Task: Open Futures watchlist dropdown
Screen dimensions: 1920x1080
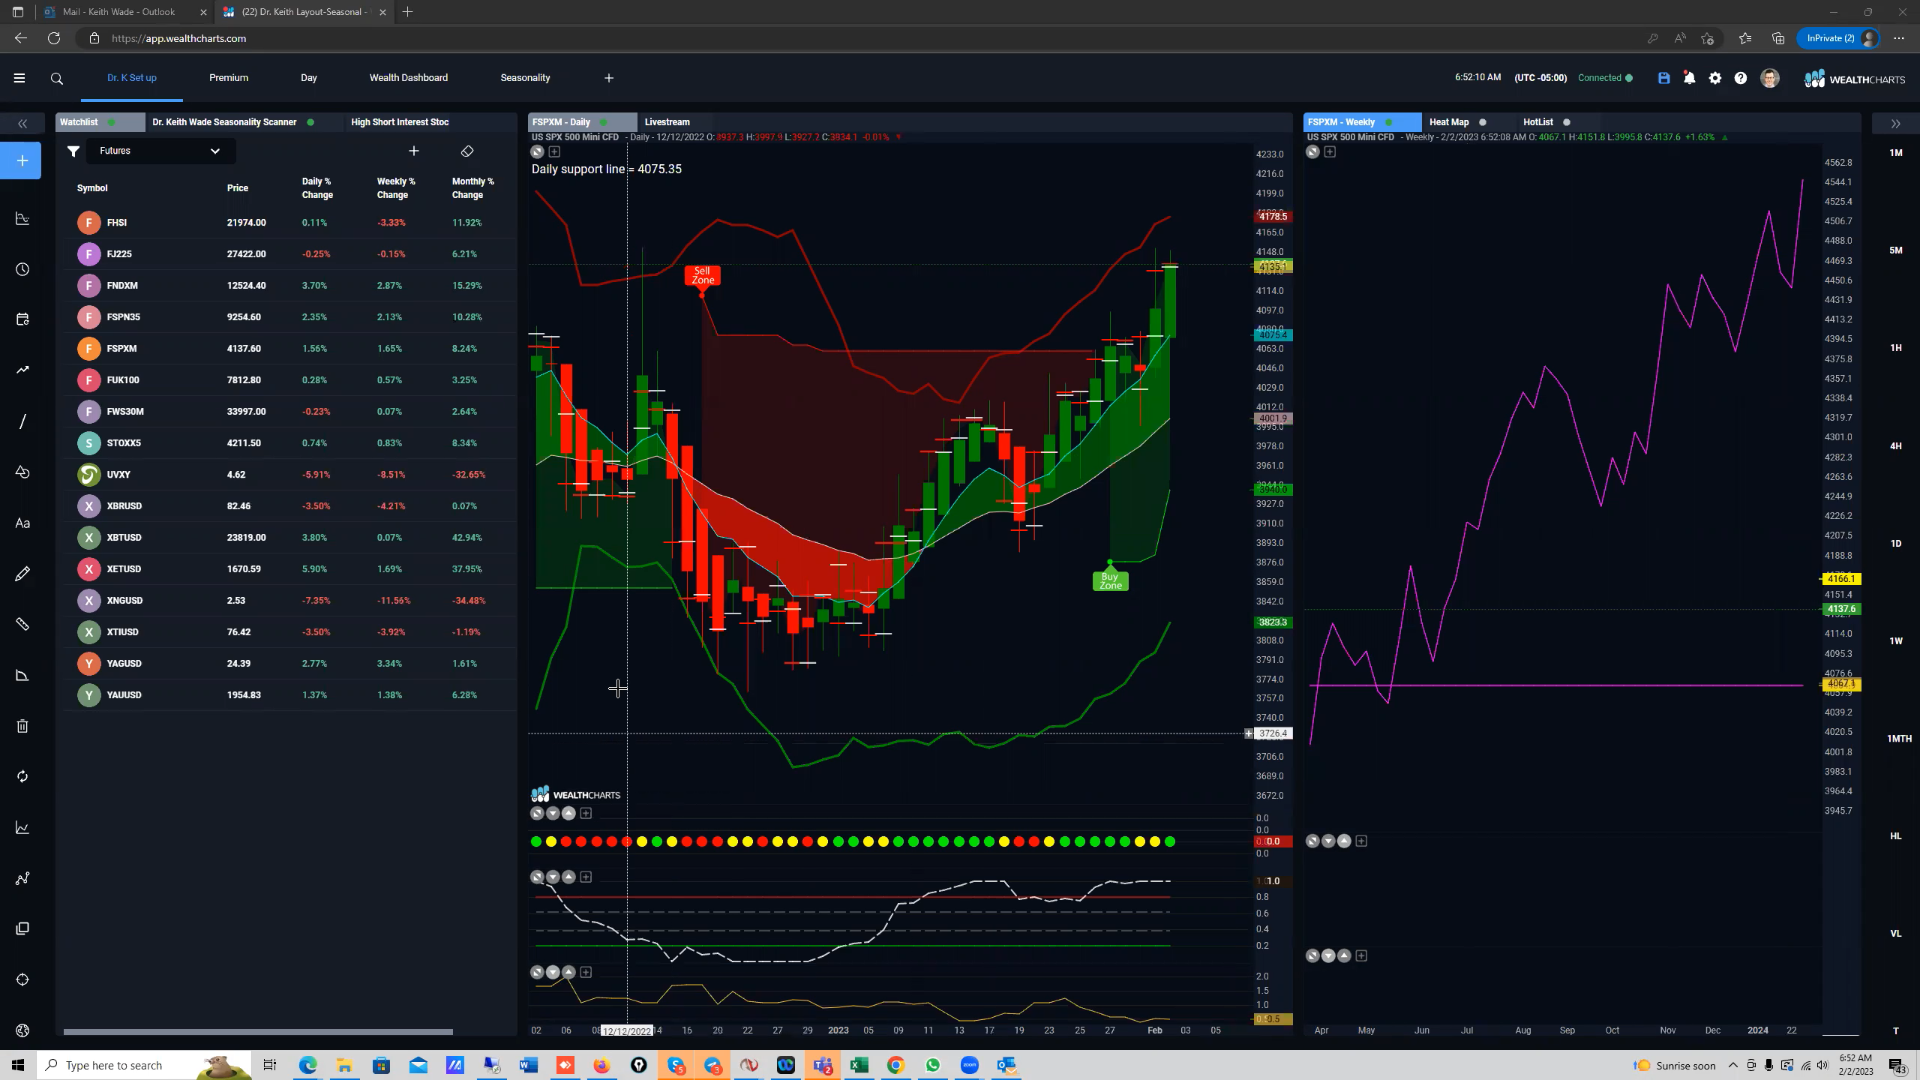Action: [x=160, y=151]
